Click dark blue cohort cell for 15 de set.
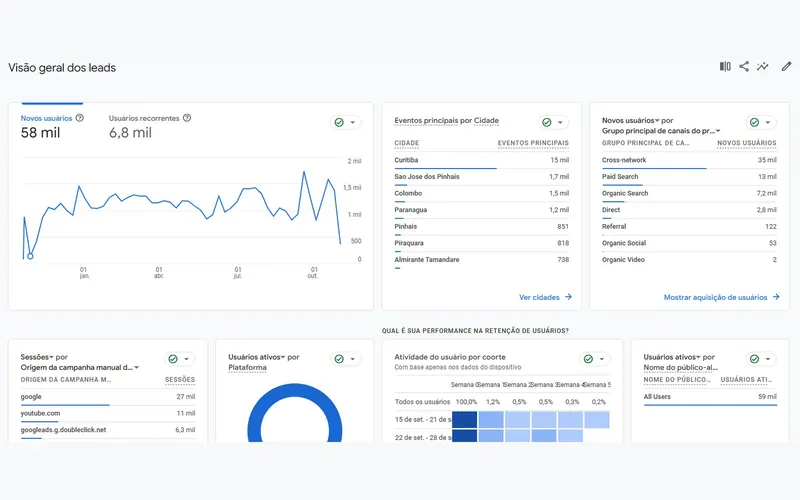Screen dimensions: 800x500 point(464,419)
